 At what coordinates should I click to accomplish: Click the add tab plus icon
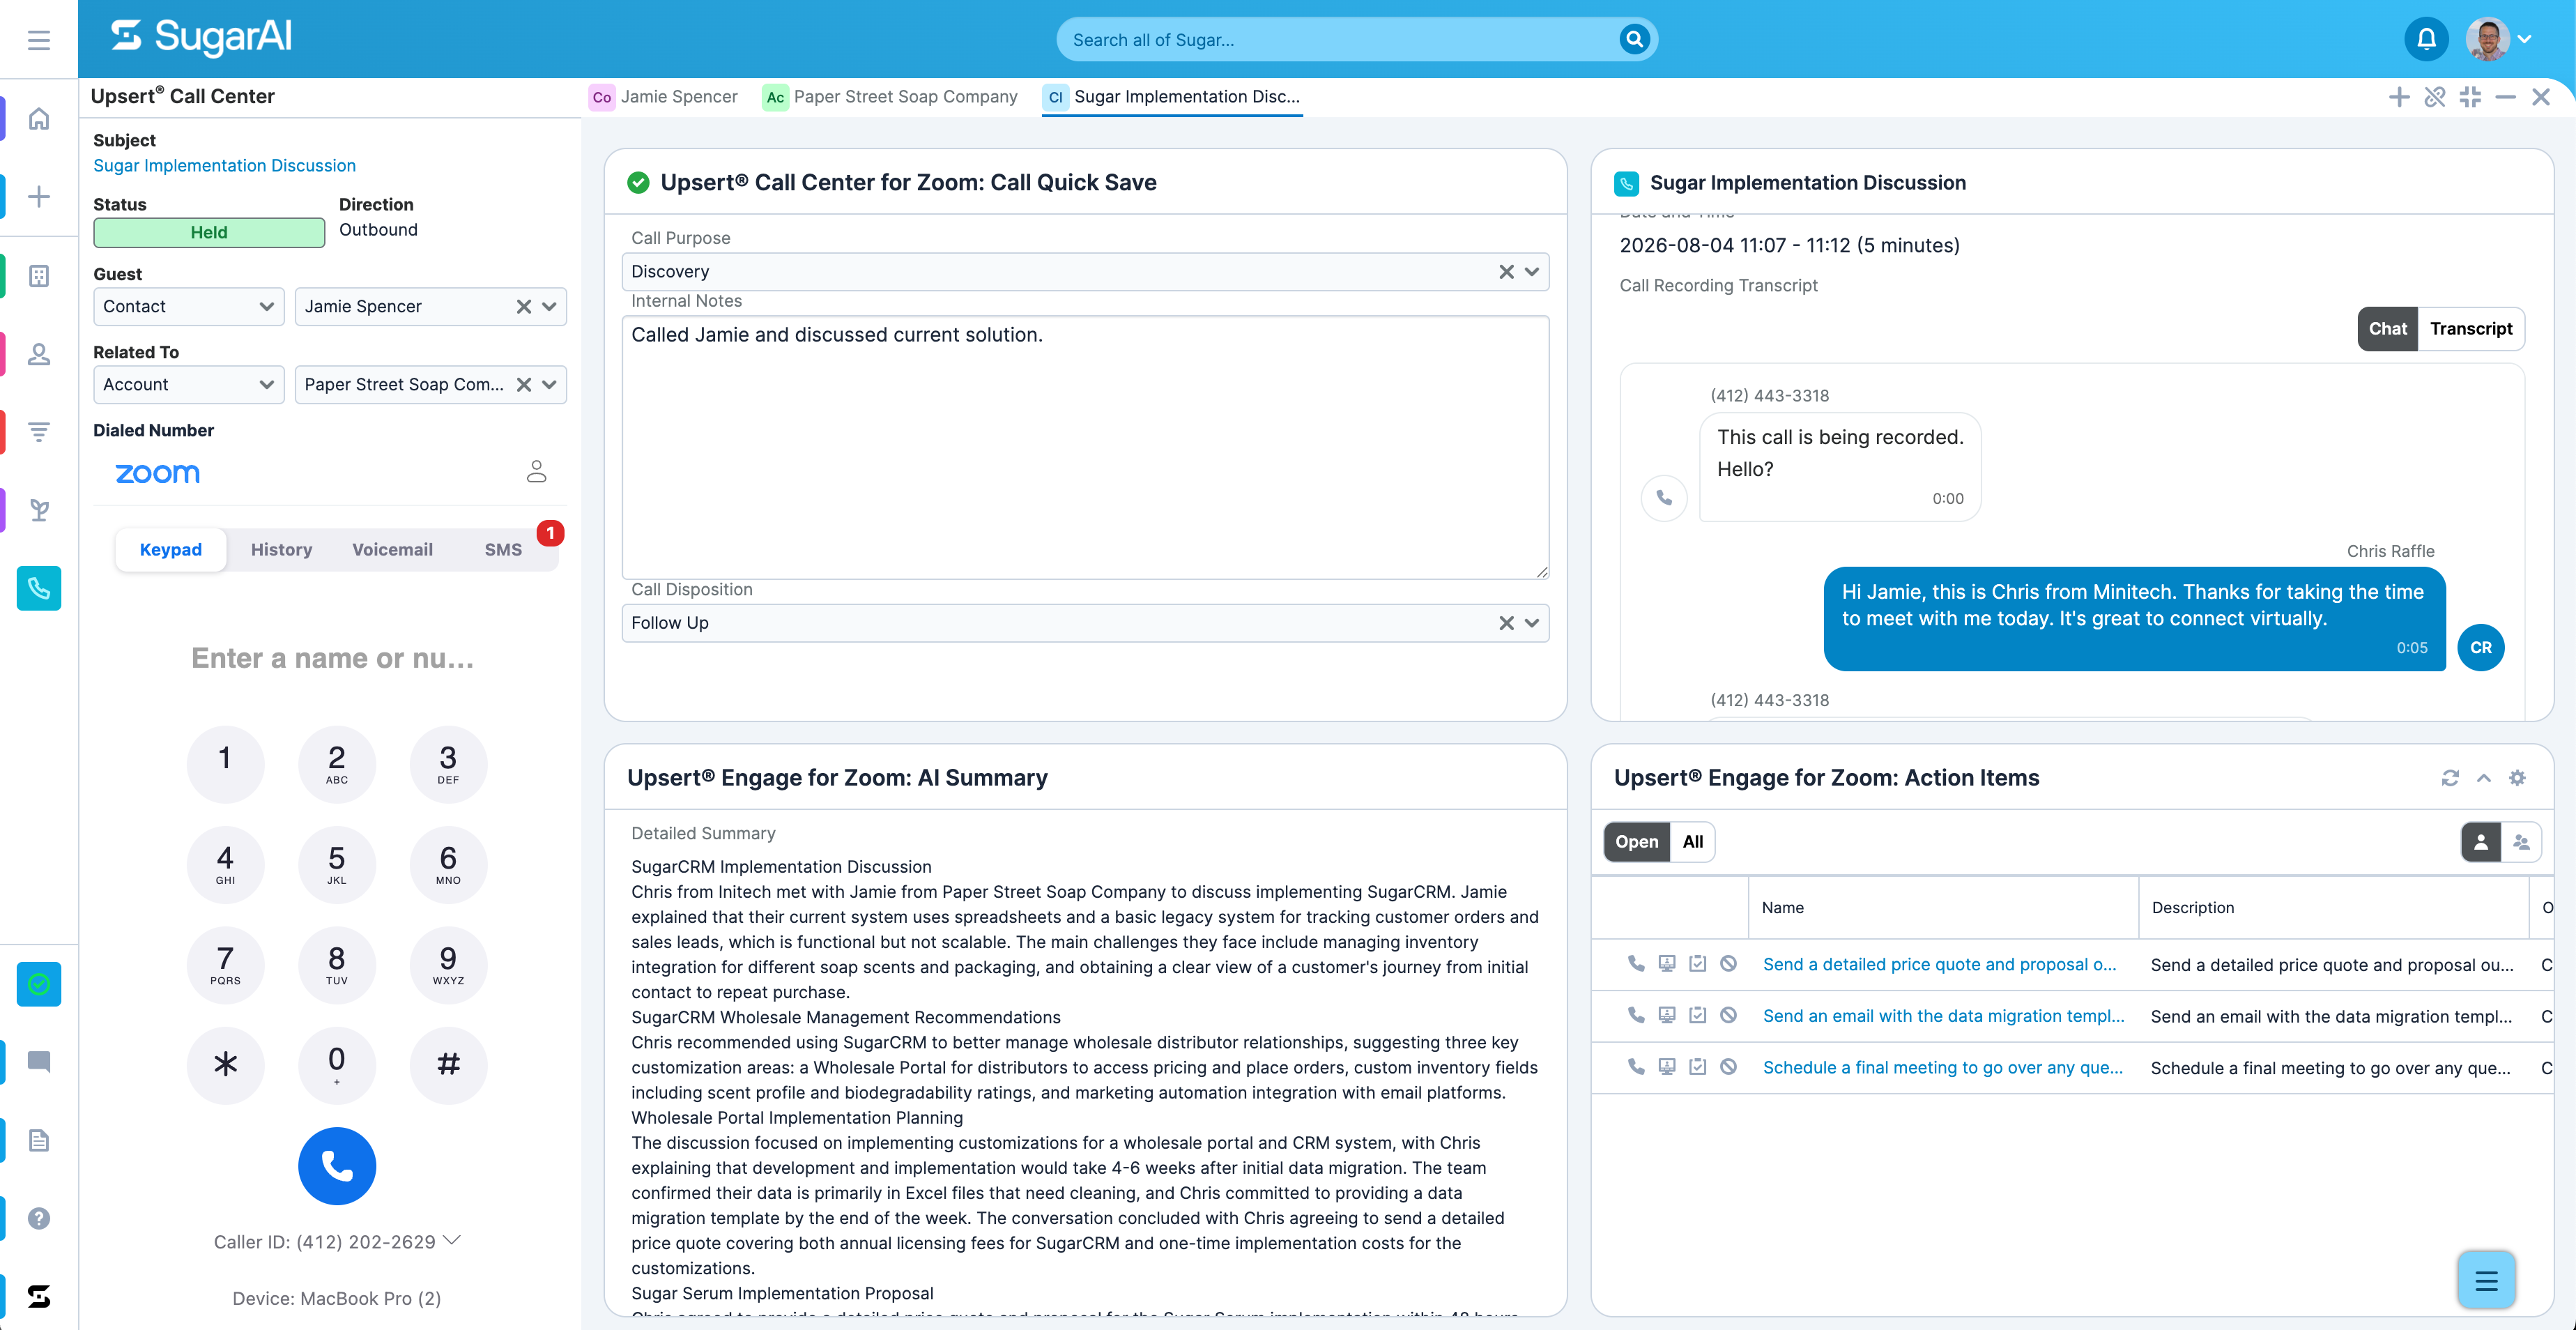tap(2399, 97)
